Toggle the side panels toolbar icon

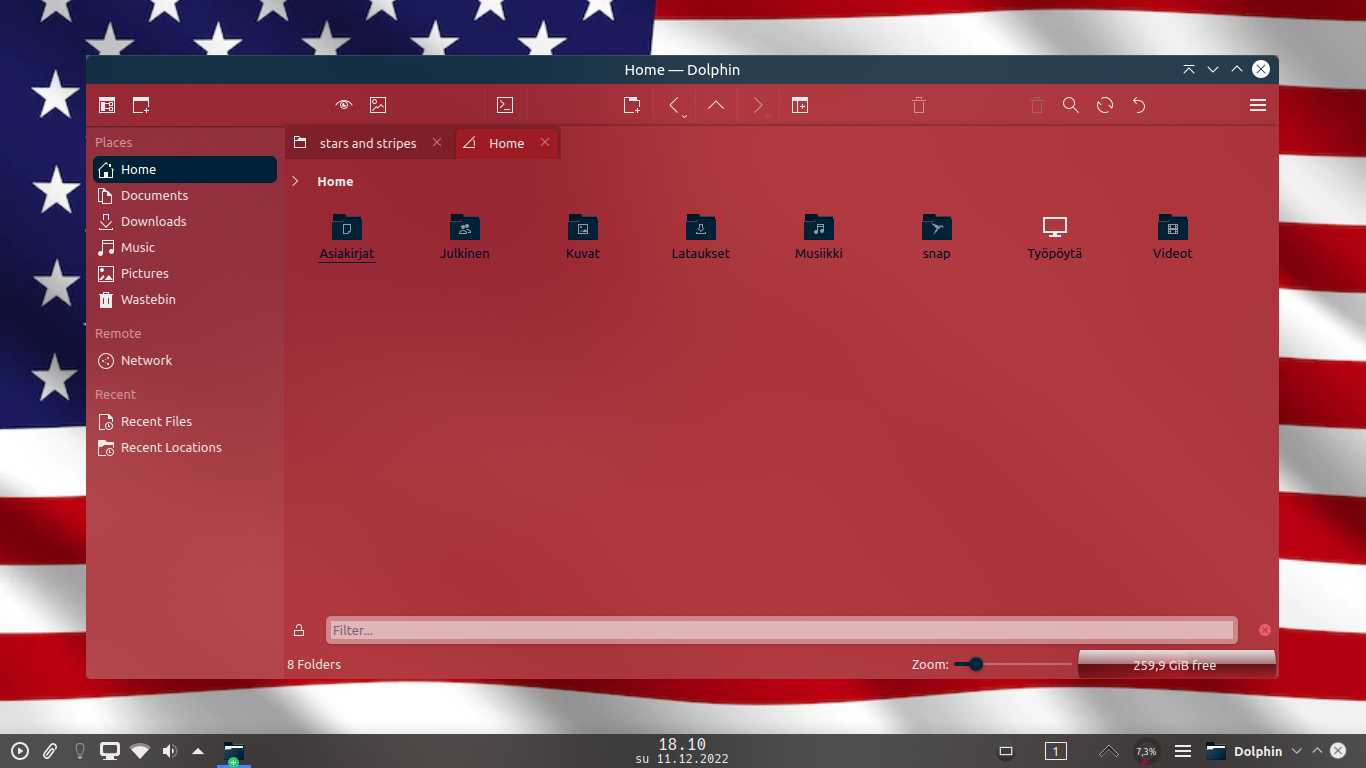click(107, 105)
